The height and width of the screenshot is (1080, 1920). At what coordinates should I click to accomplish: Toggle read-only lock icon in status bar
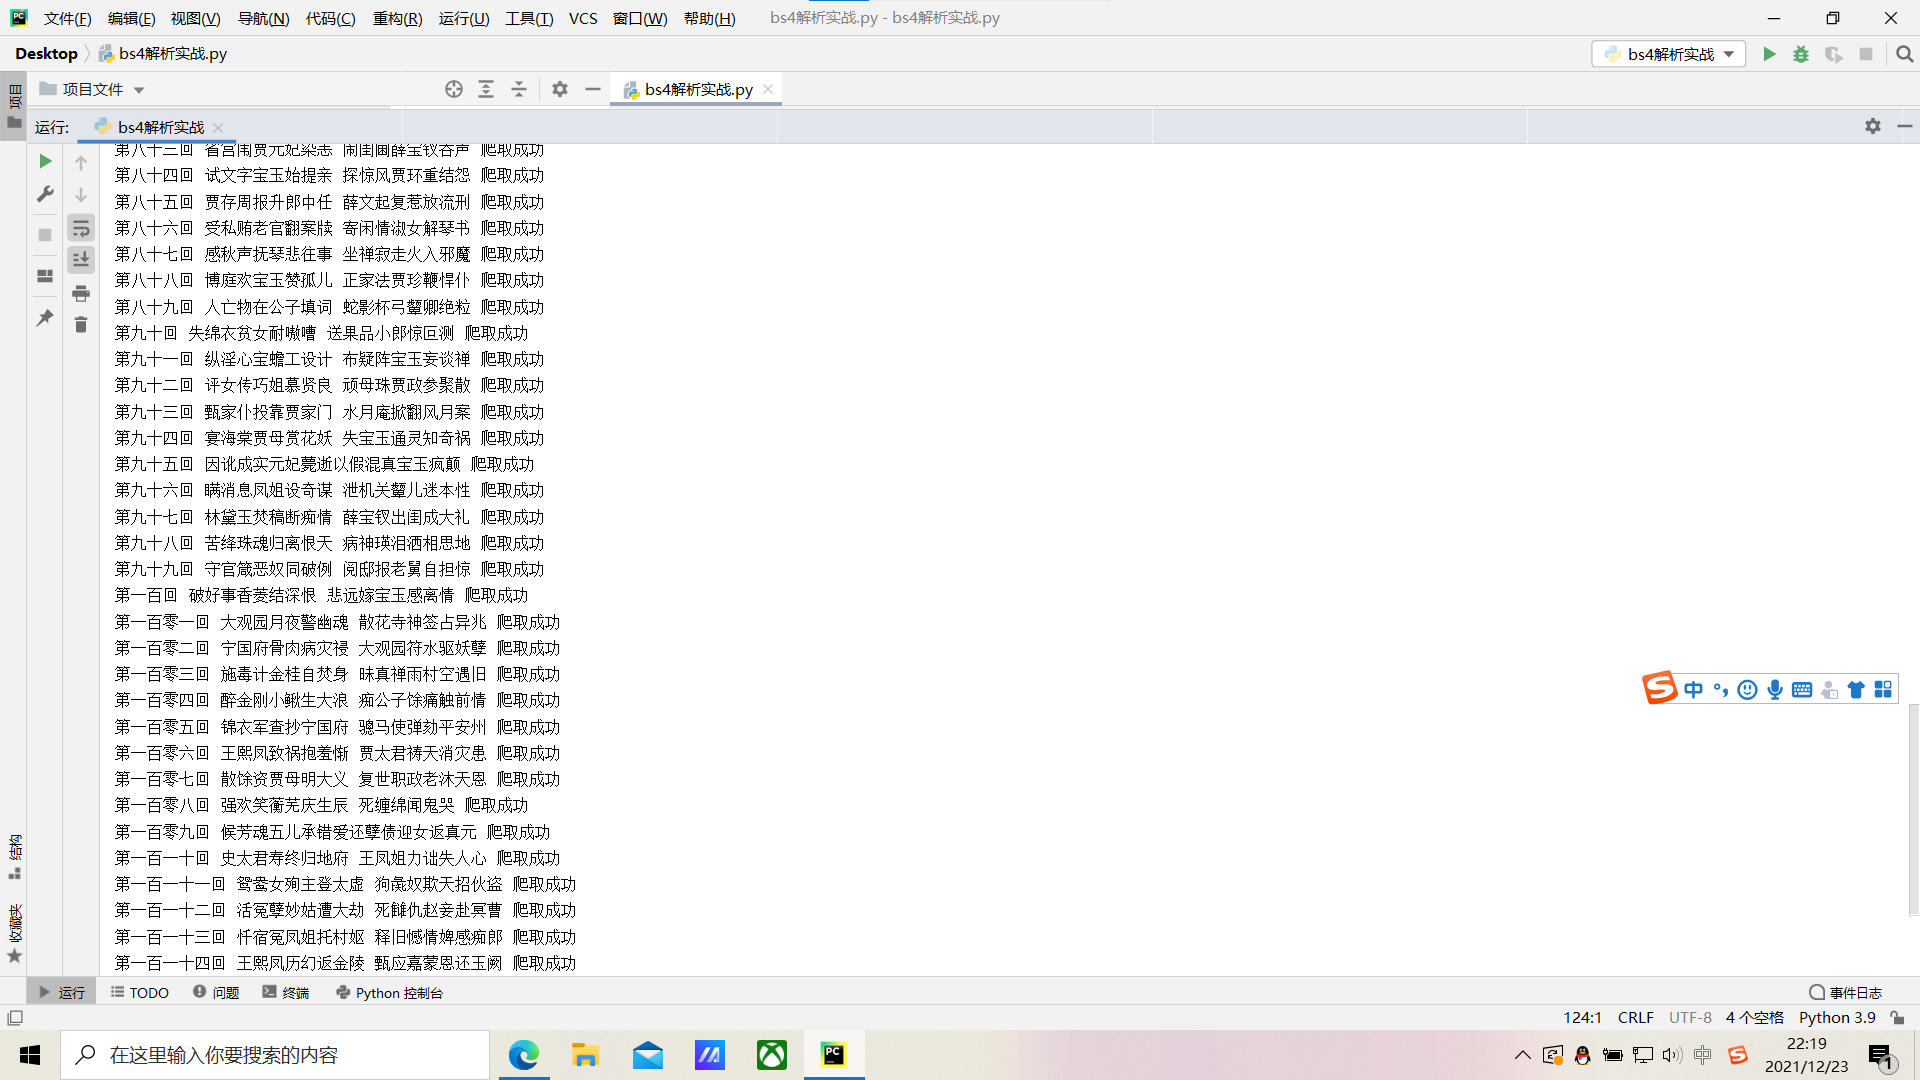point(1897,1017)
